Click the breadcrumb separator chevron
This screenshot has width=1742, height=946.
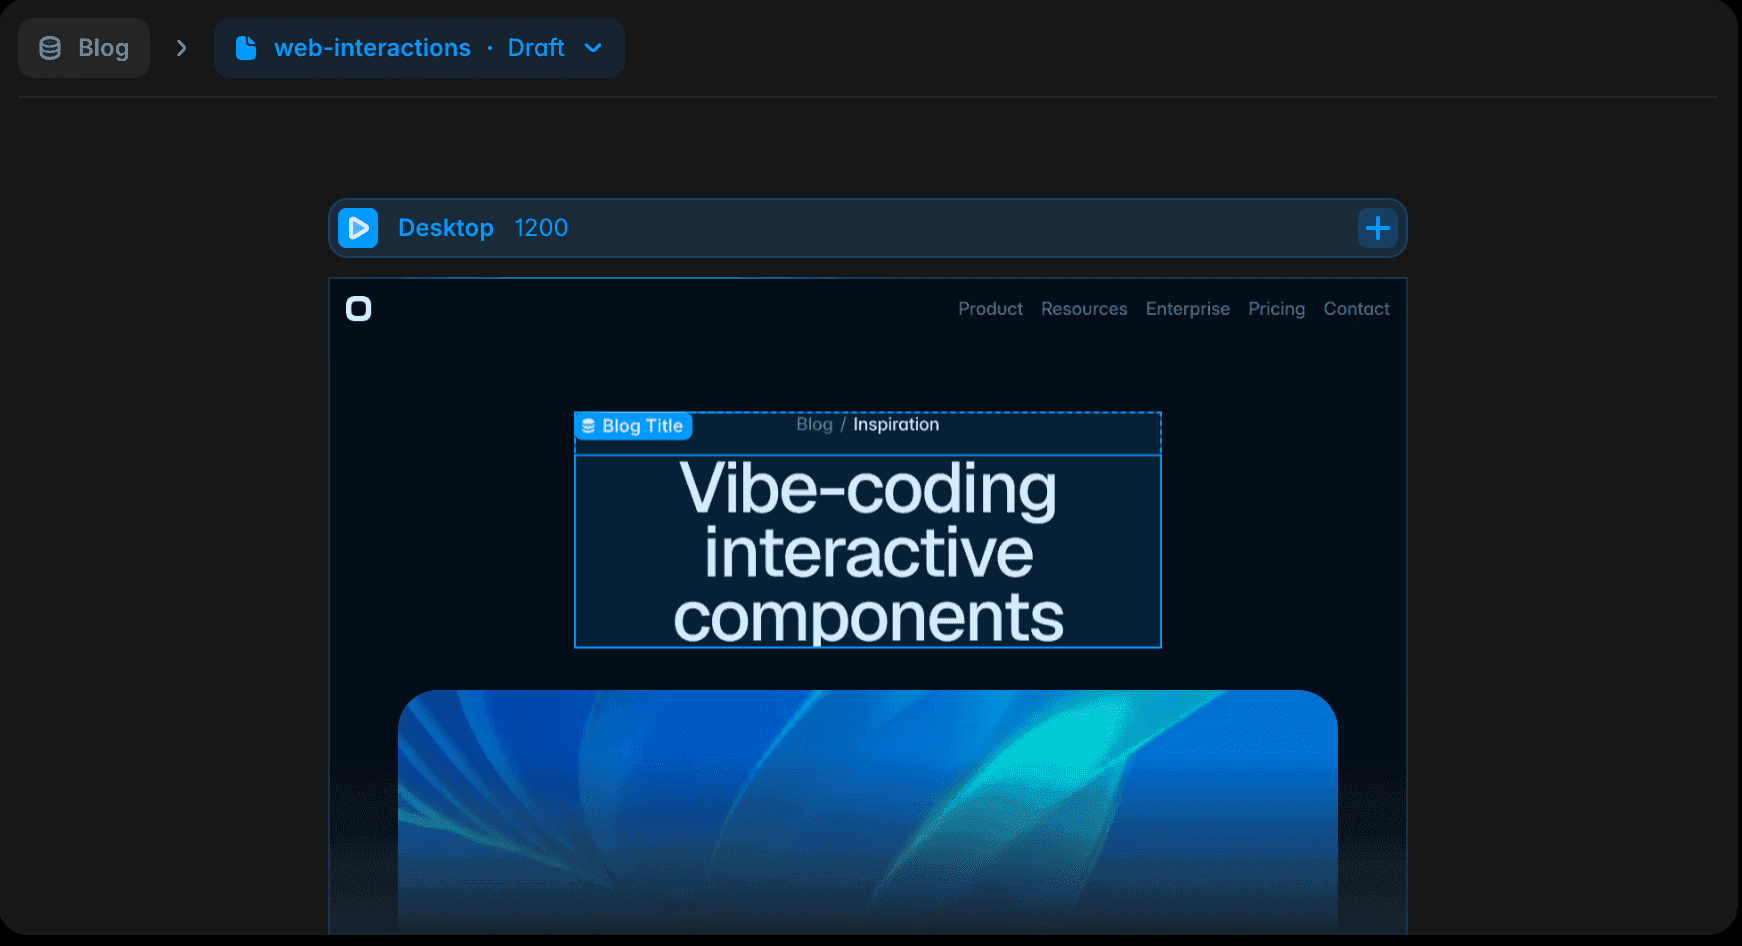point(181,48)
